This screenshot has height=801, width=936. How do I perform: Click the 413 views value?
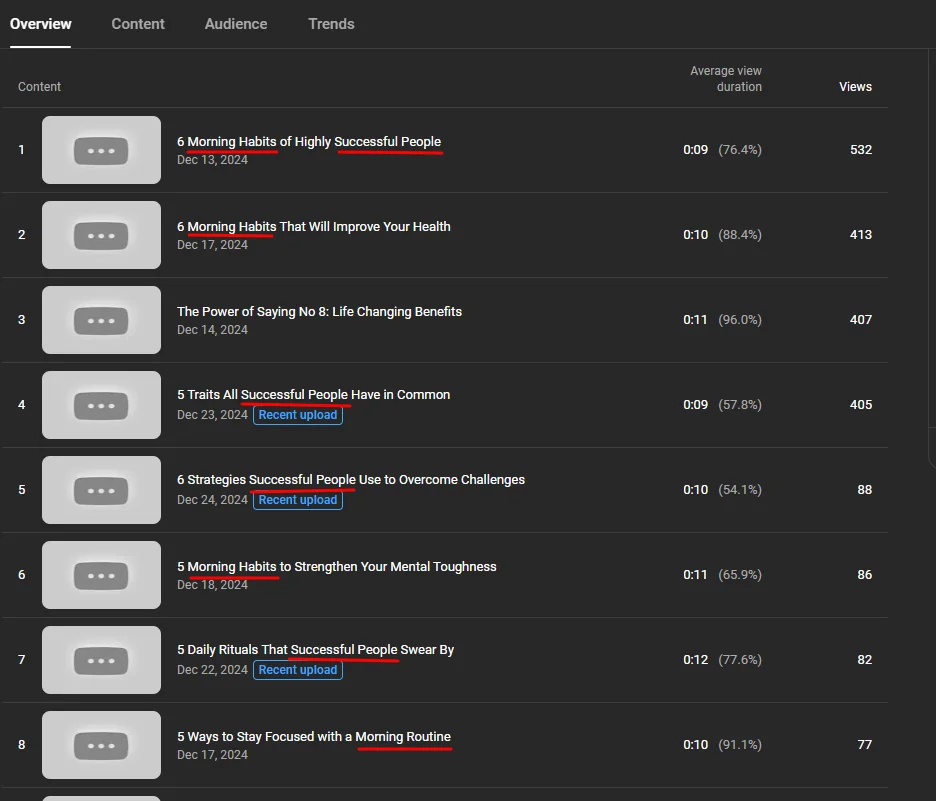861,235
